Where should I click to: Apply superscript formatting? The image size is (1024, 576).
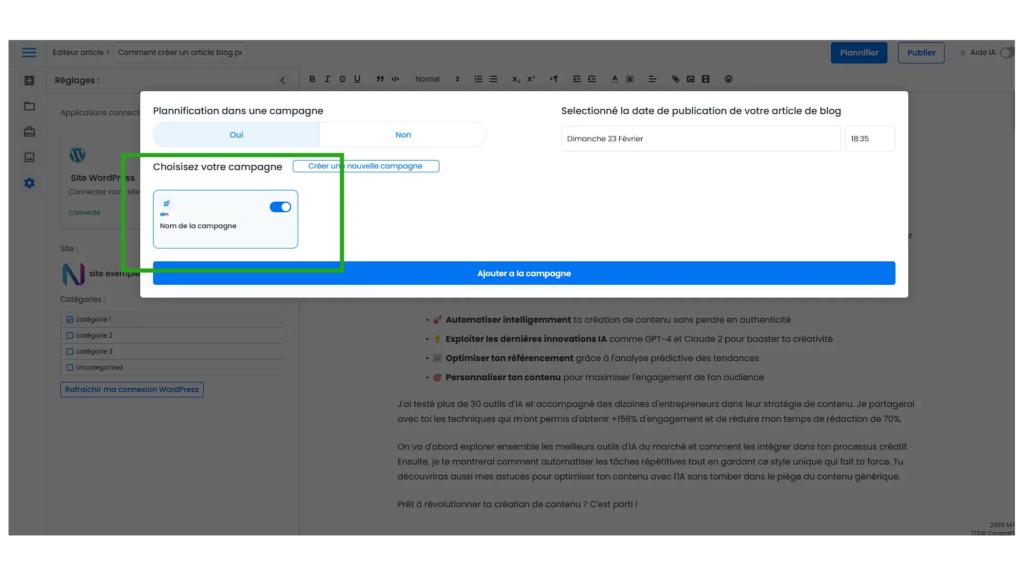coord(531,79)
